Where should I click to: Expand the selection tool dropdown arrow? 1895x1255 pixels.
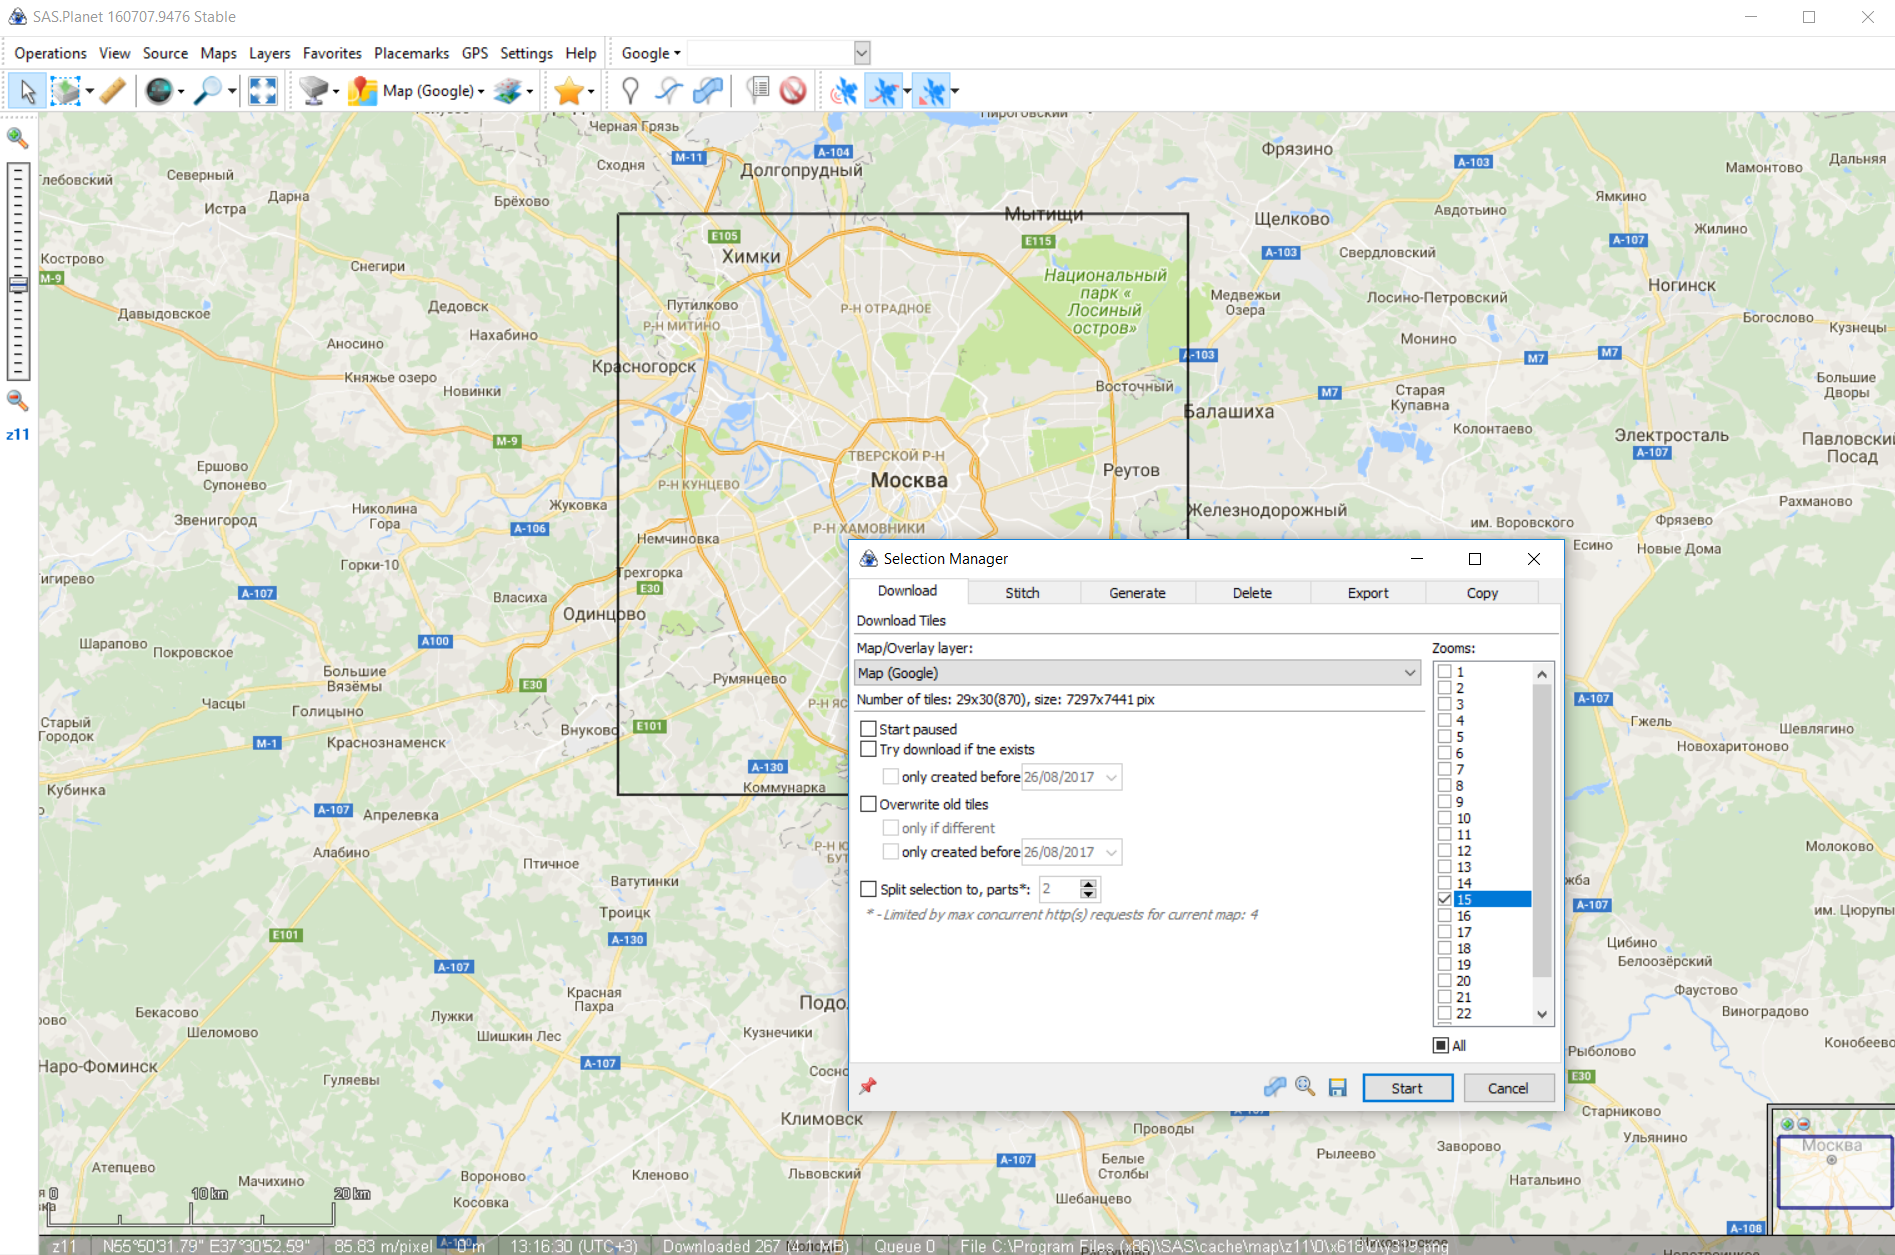click(90, 91)
